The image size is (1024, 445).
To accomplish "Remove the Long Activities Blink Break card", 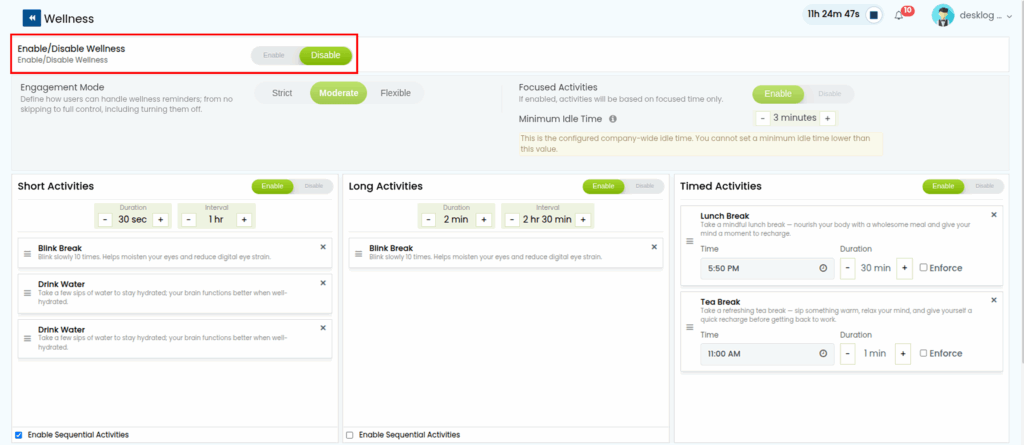I will pos(654,246).
